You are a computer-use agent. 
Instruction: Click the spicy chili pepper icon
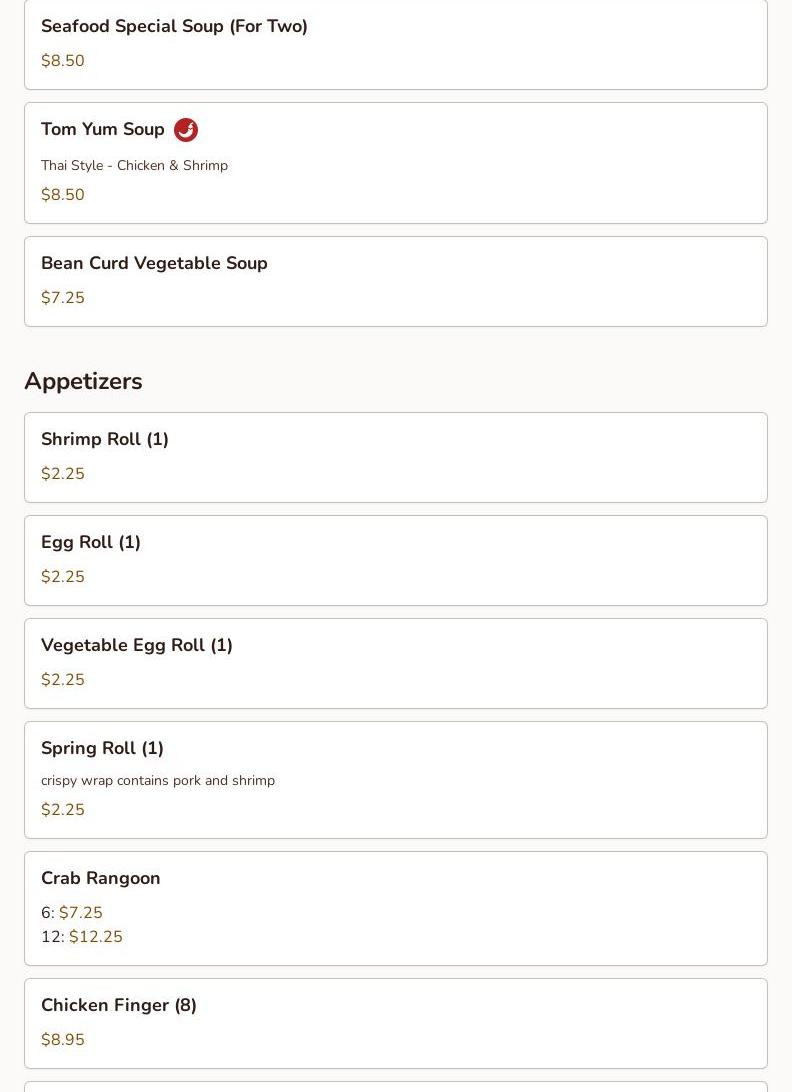click(x=186, y=130)
